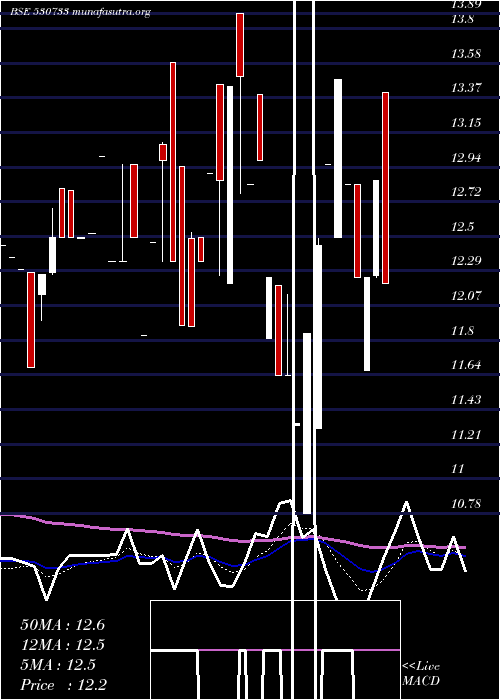Click the 11.64 price axis label
Image resolution: width=500 pixels, height=700 pixels.
(x=466, y=365)
